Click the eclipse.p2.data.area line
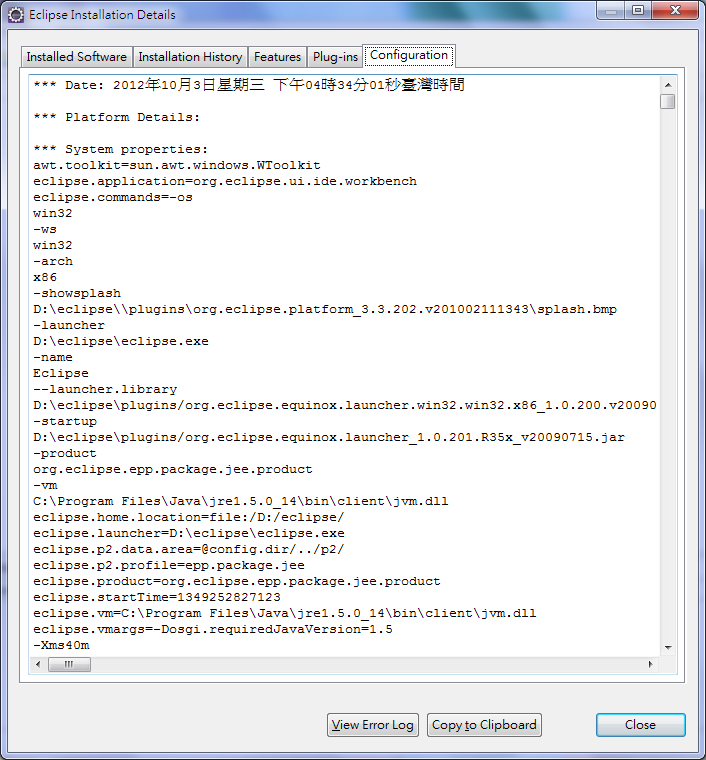This screenshot has height=760, width=706. click(x=188, y=549)
